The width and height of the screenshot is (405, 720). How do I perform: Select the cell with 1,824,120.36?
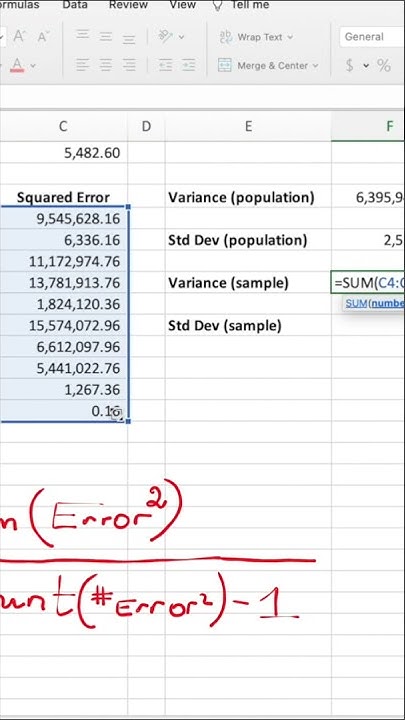[63, 304]
